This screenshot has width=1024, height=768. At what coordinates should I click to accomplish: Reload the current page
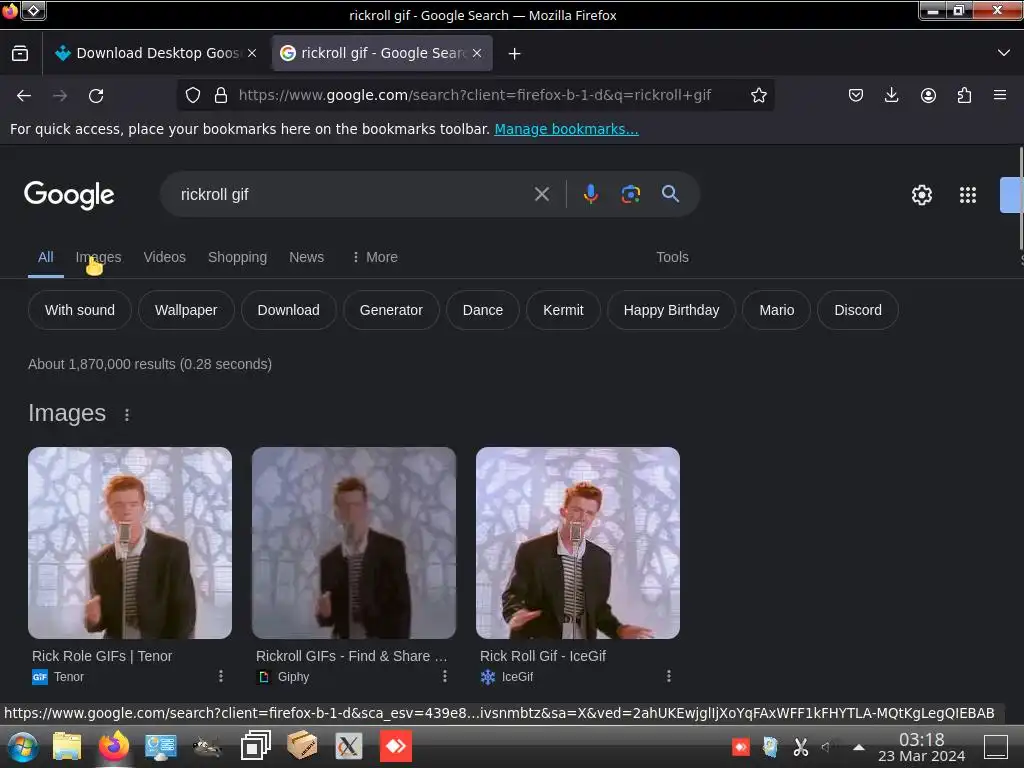tap(96, 95)
